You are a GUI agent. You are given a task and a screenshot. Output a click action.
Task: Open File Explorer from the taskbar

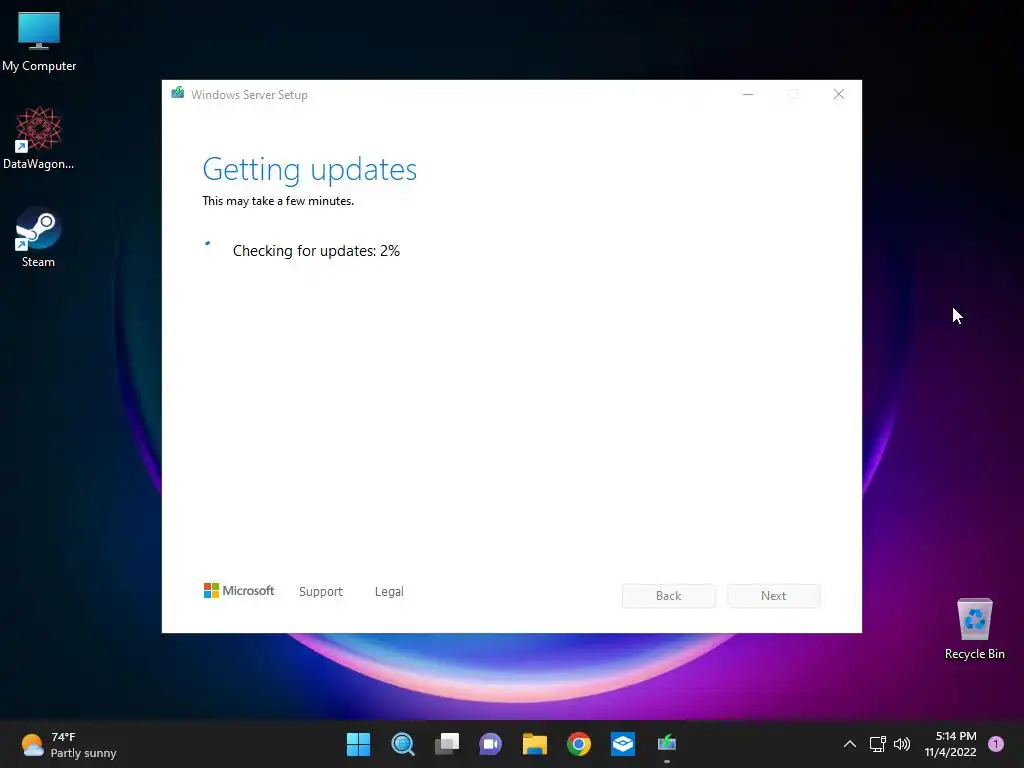pyautogui.click(x=534, y=744)
